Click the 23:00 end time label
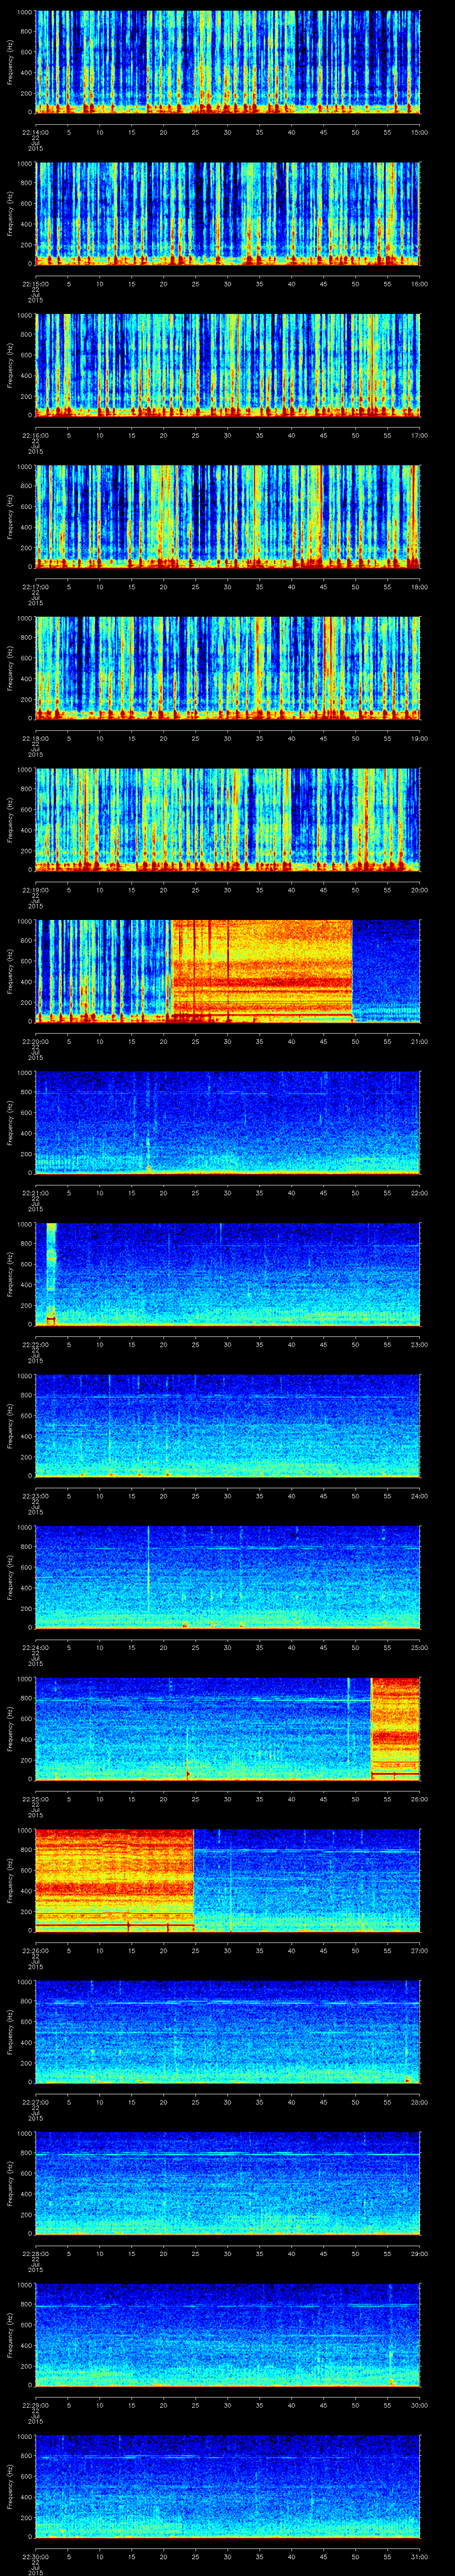Image resolution: width=455 pixels, height=2576 pixels. [x=419, y=1343]
